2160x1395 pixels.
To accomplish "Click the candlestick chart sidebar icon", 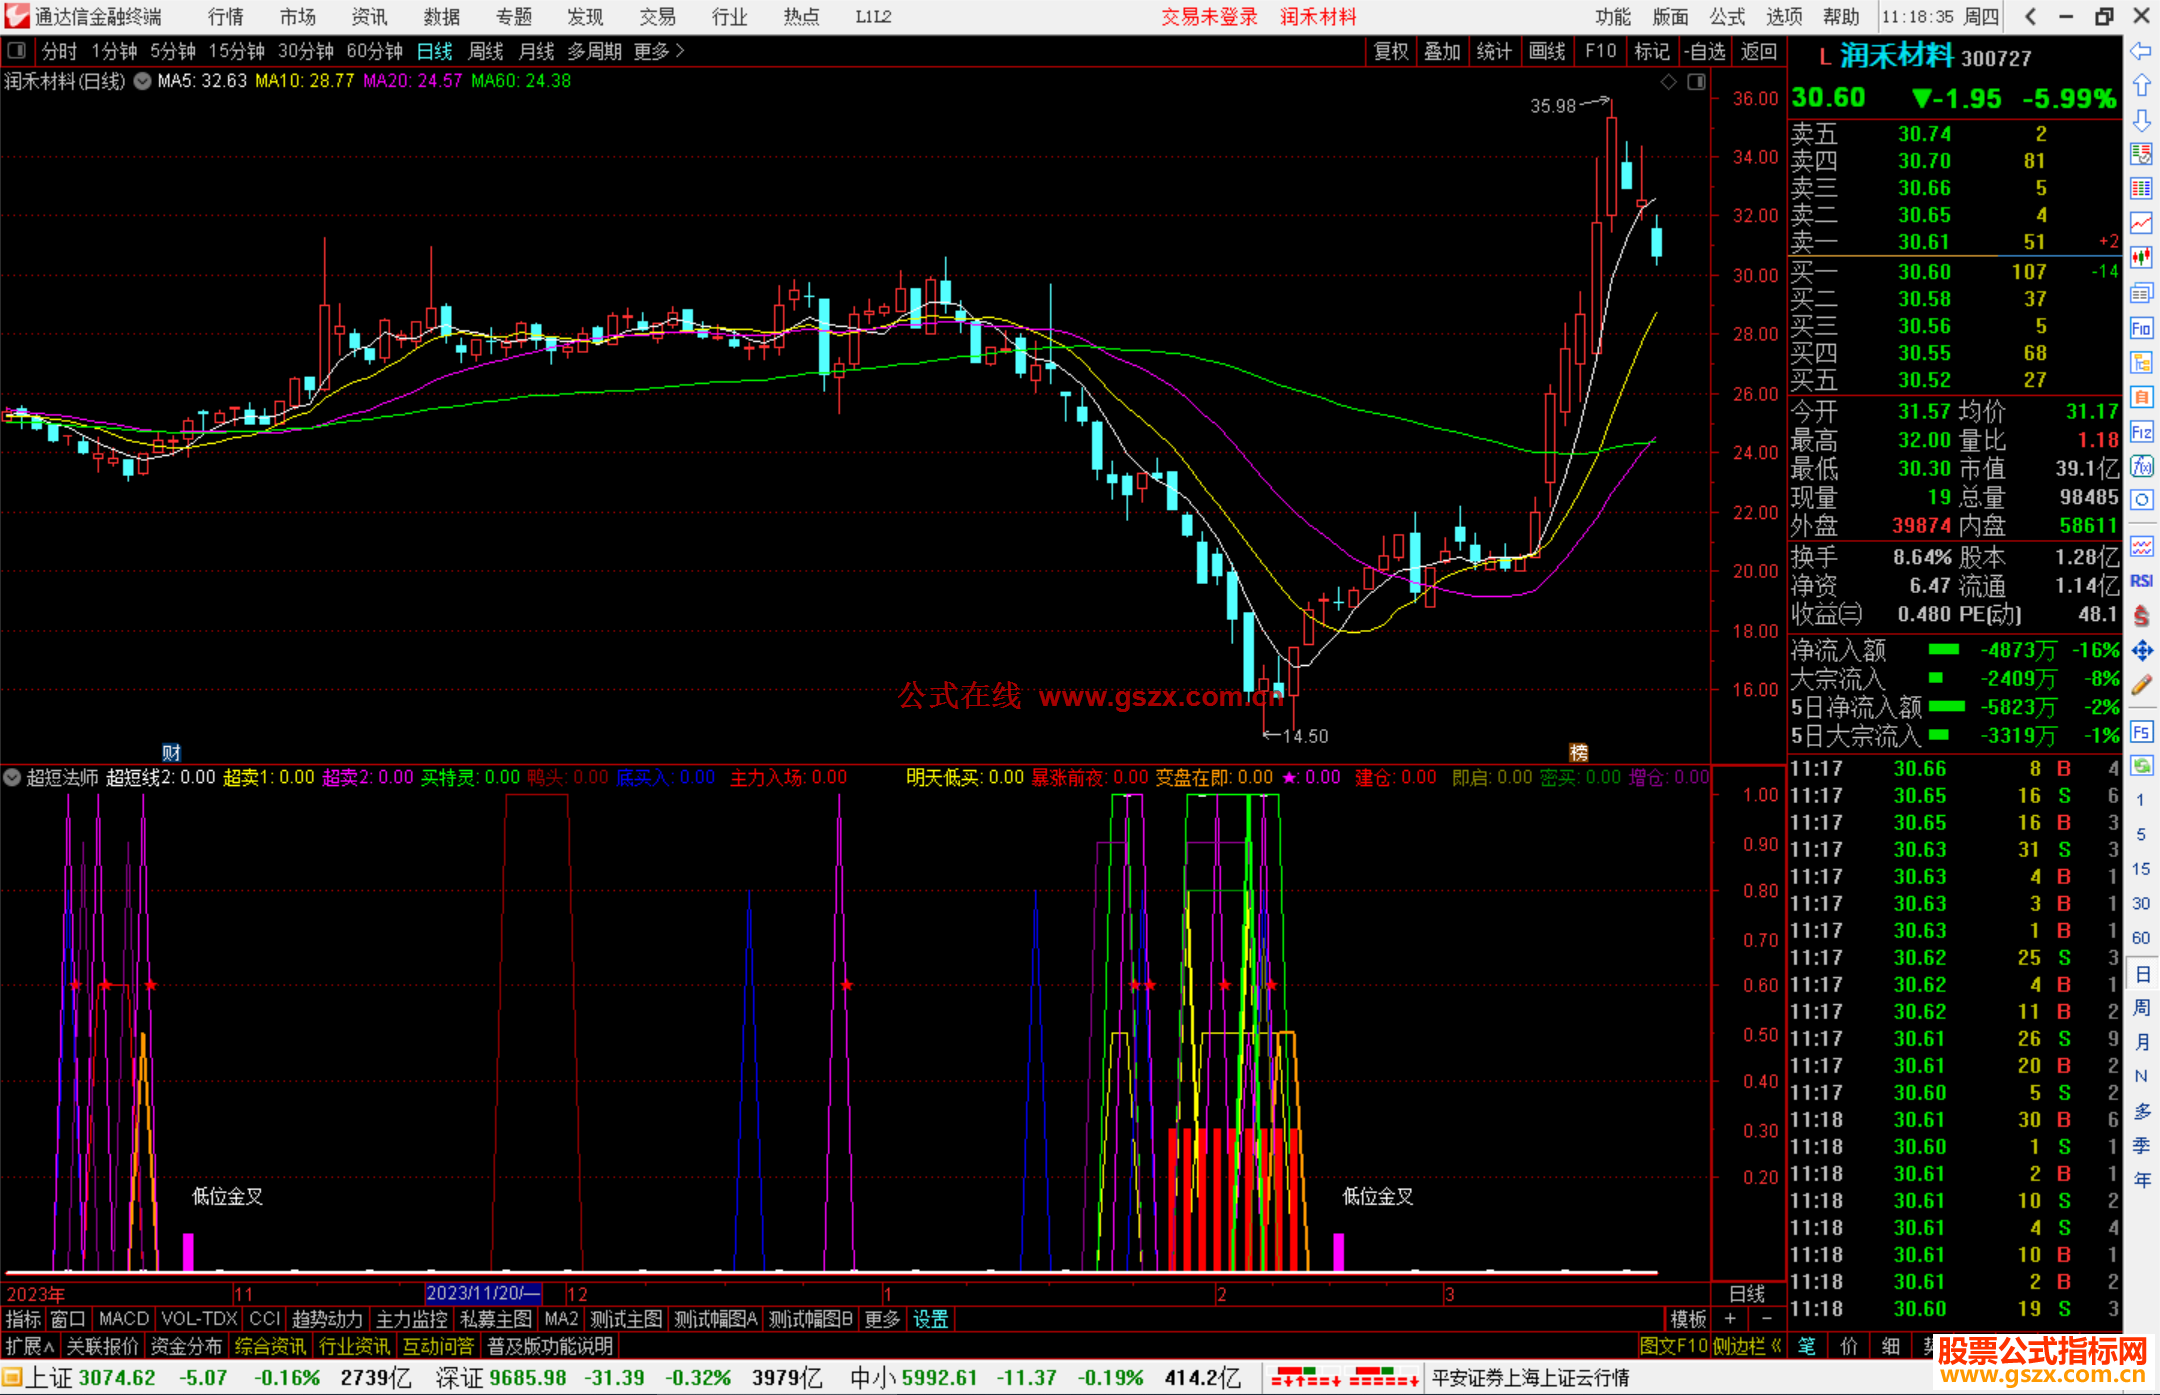I will click(x=2141, y=257).
